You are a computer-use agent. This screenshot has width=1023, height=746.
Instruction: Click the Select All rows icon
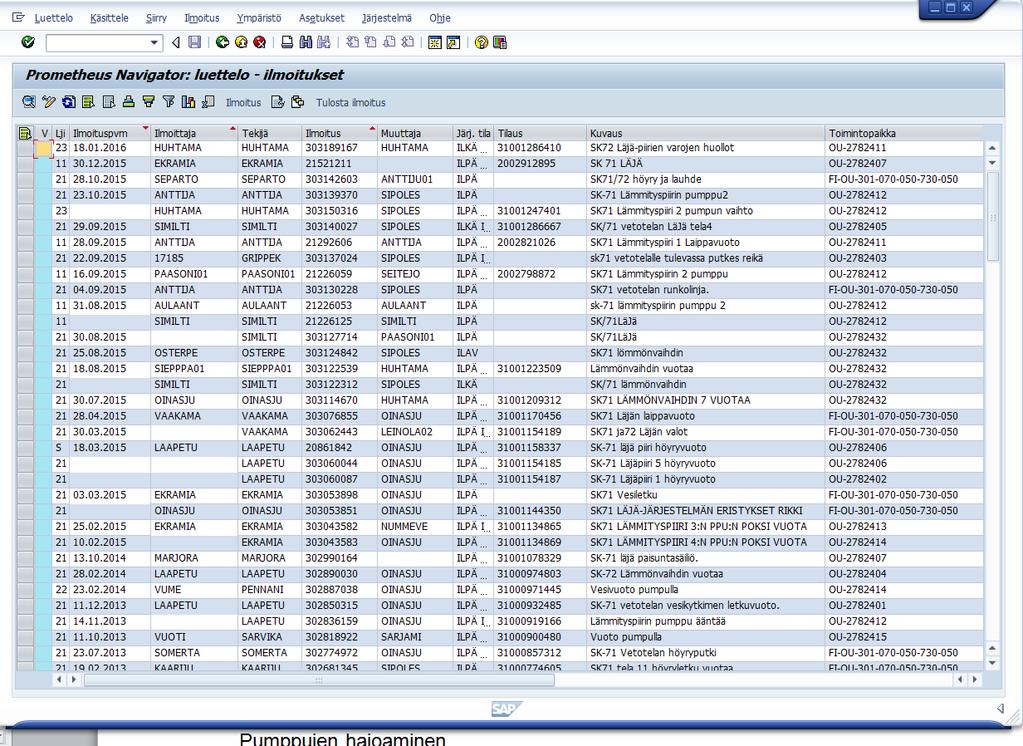pyautogui.click(x=88, y=102)
